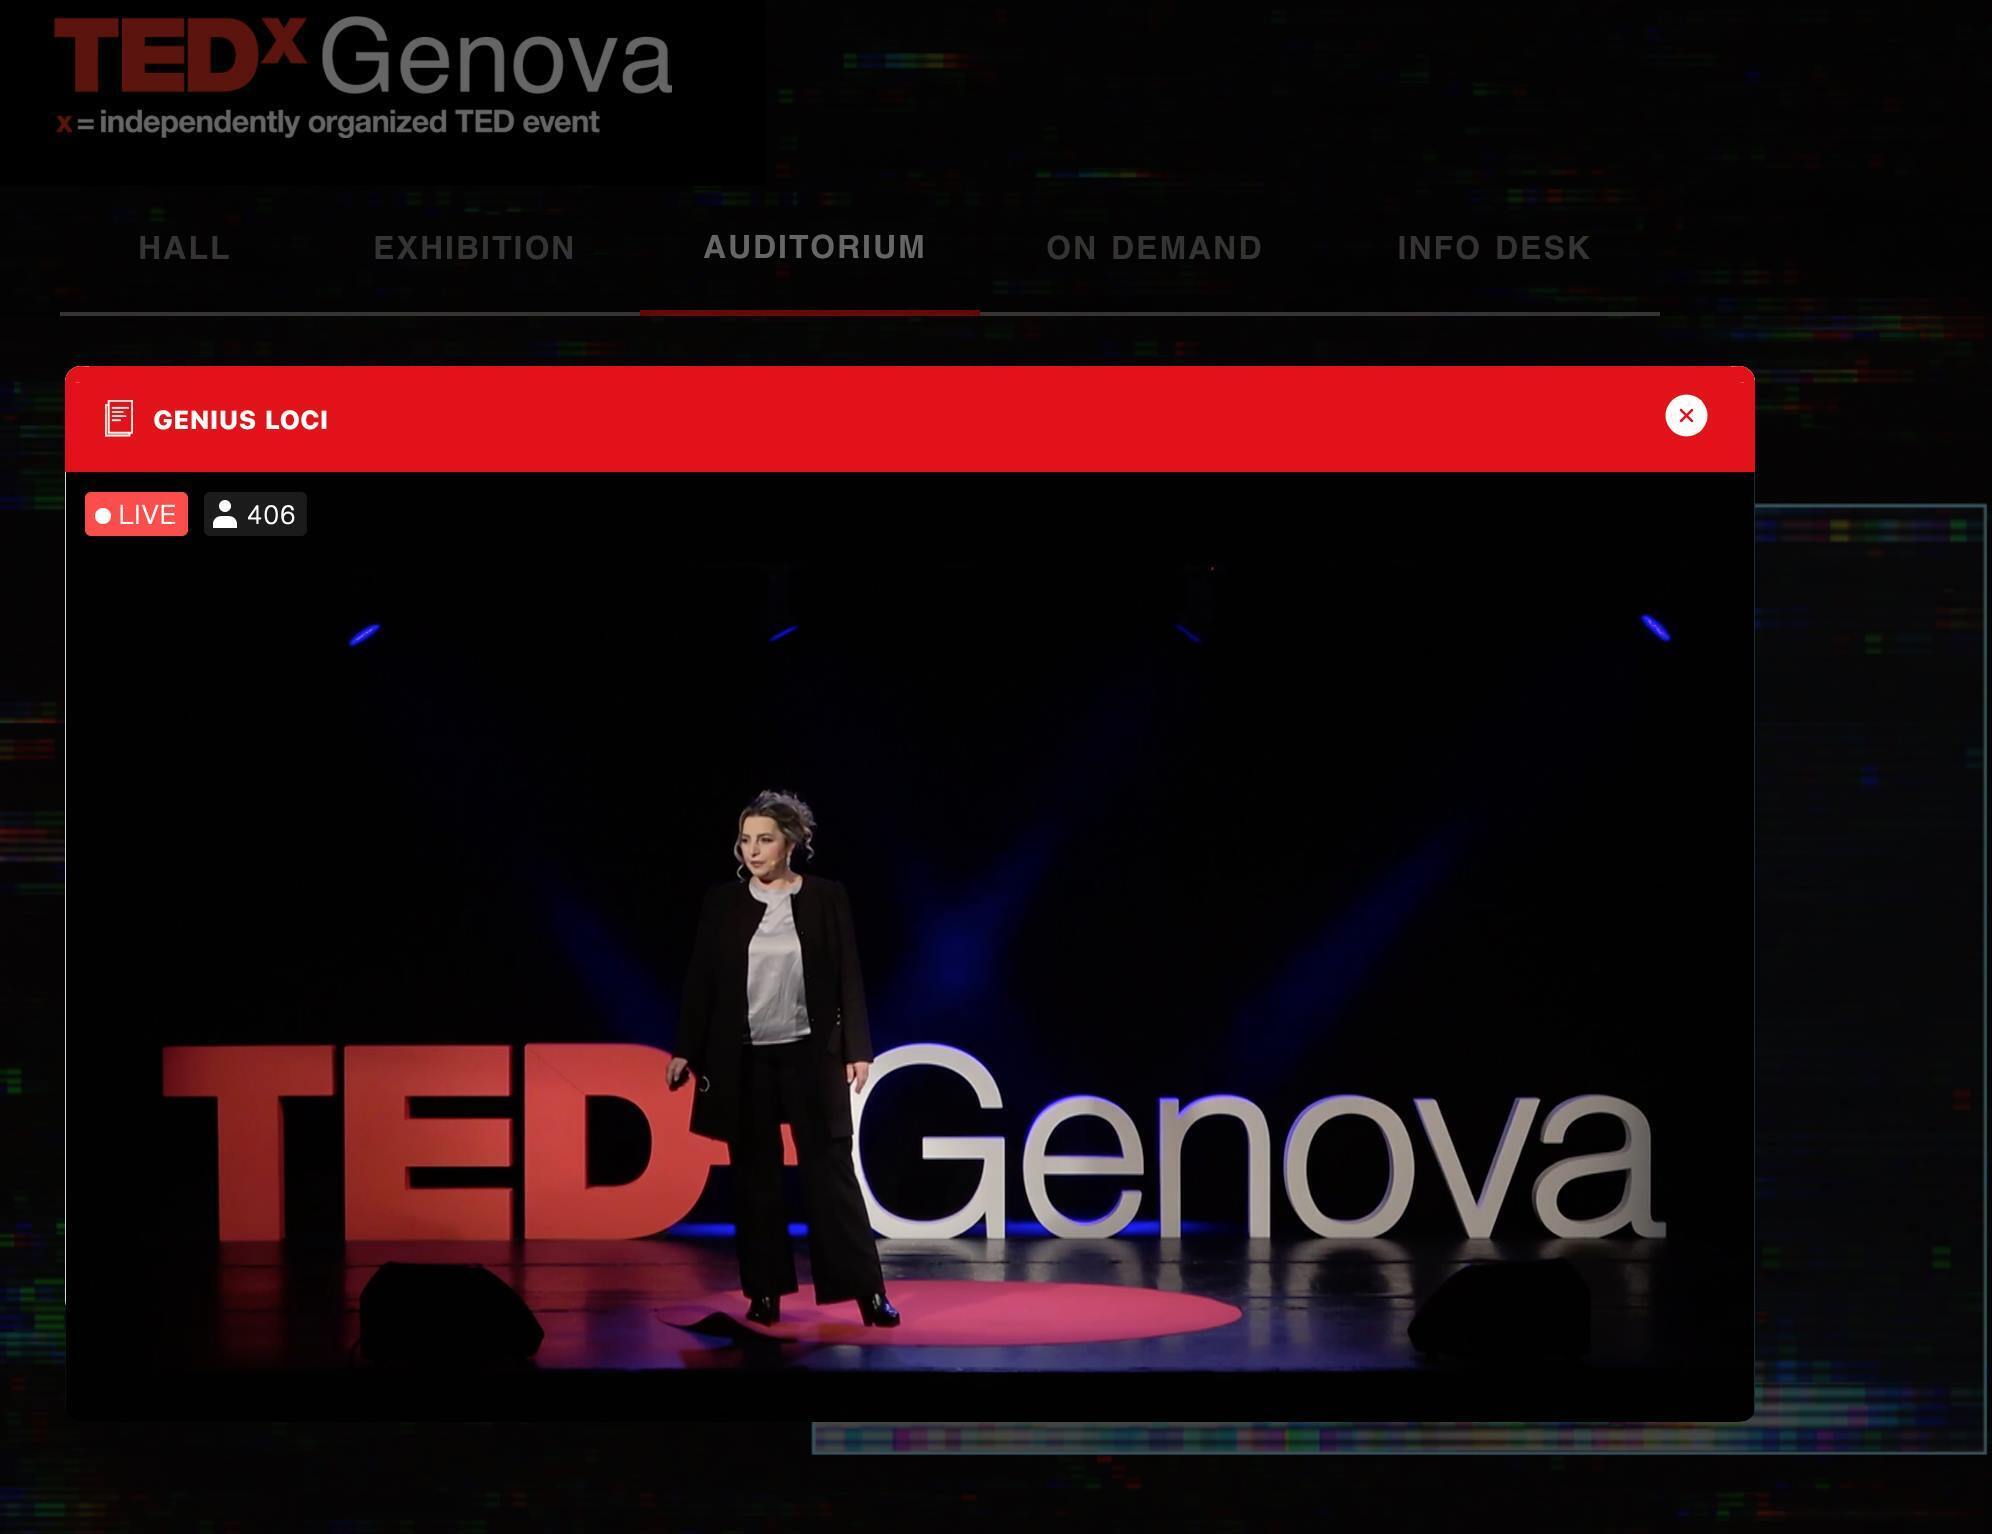
Task: Expand the ON DEMAND section
Action: [x=1153, y=247]
